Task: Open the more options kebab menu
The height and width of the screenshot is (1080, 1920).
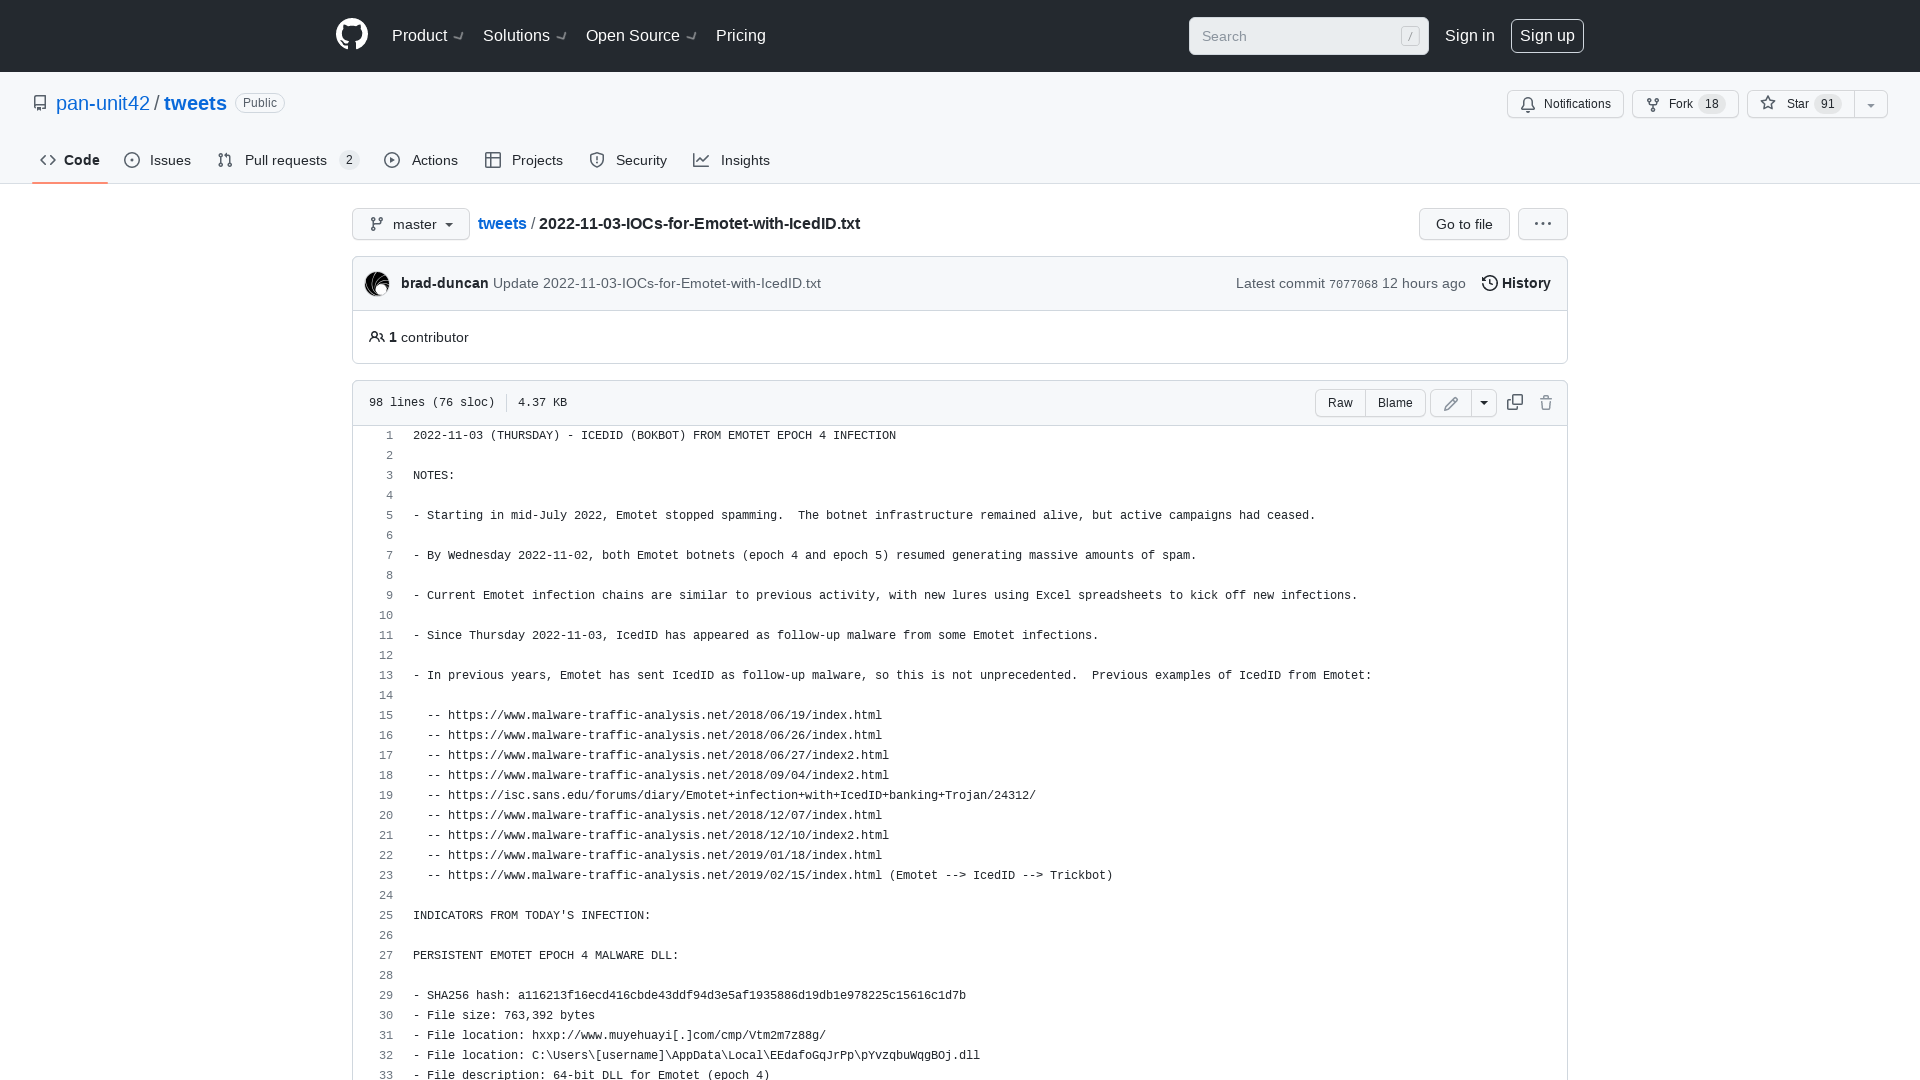Action: [1542, 224]
